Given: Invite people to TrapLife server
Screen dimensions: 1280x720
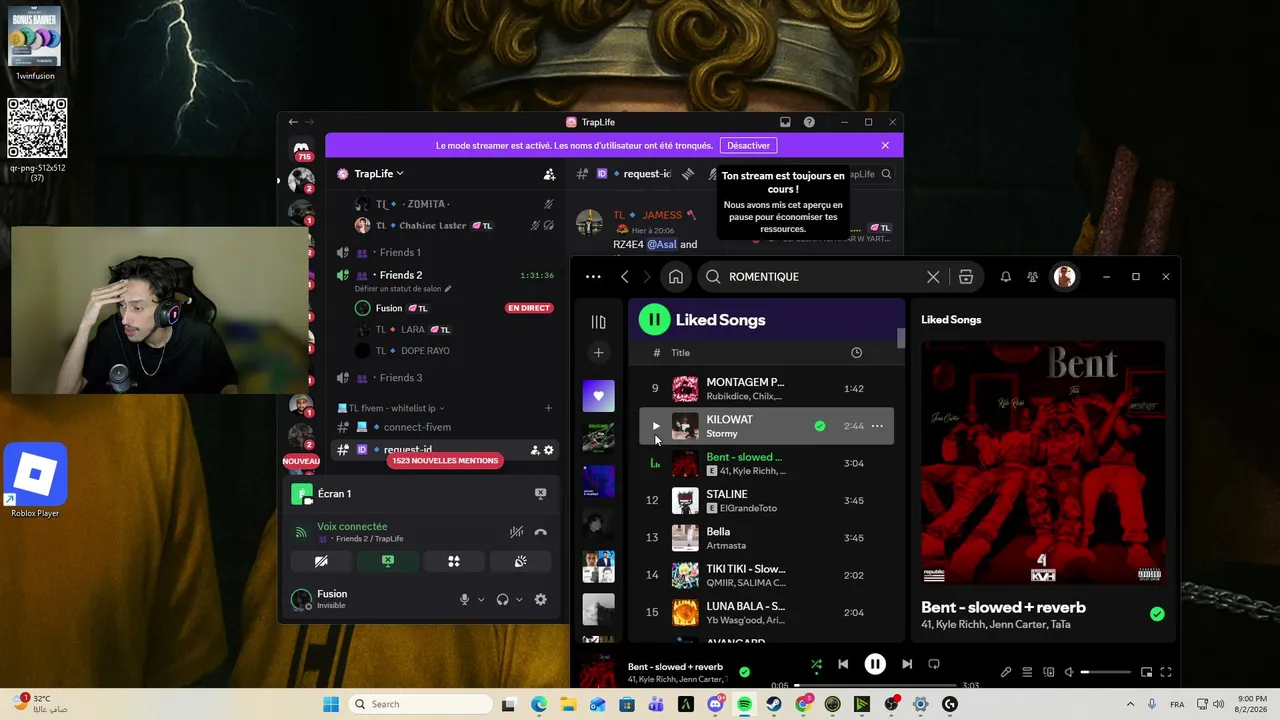Looking at the screenshot, I should pos(549,174).
